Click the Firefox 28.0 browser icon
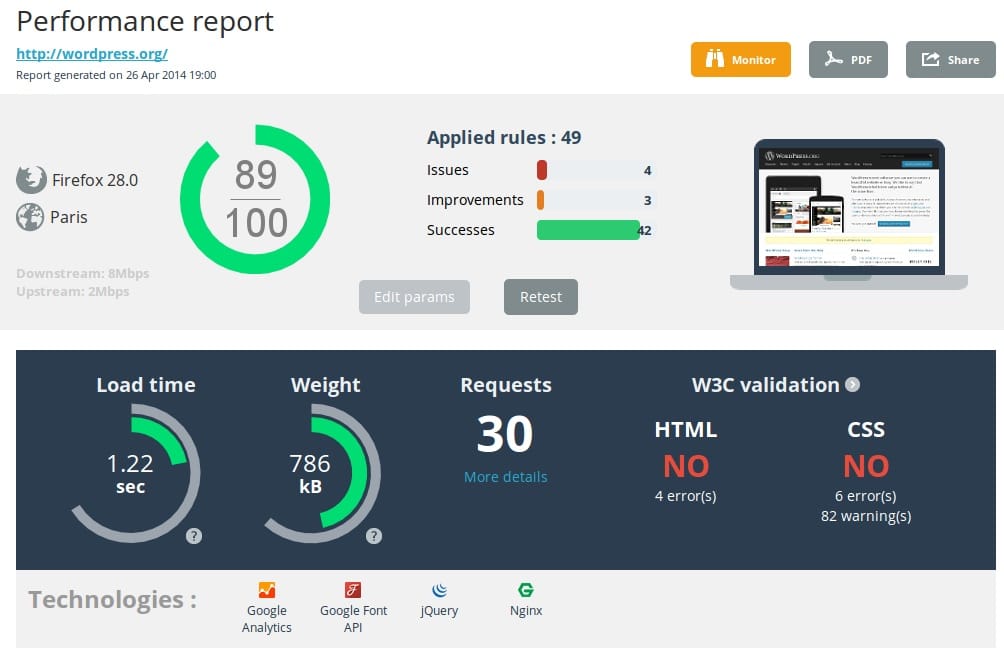Viewport: 1004px width, 660px height. coord(31,180)
